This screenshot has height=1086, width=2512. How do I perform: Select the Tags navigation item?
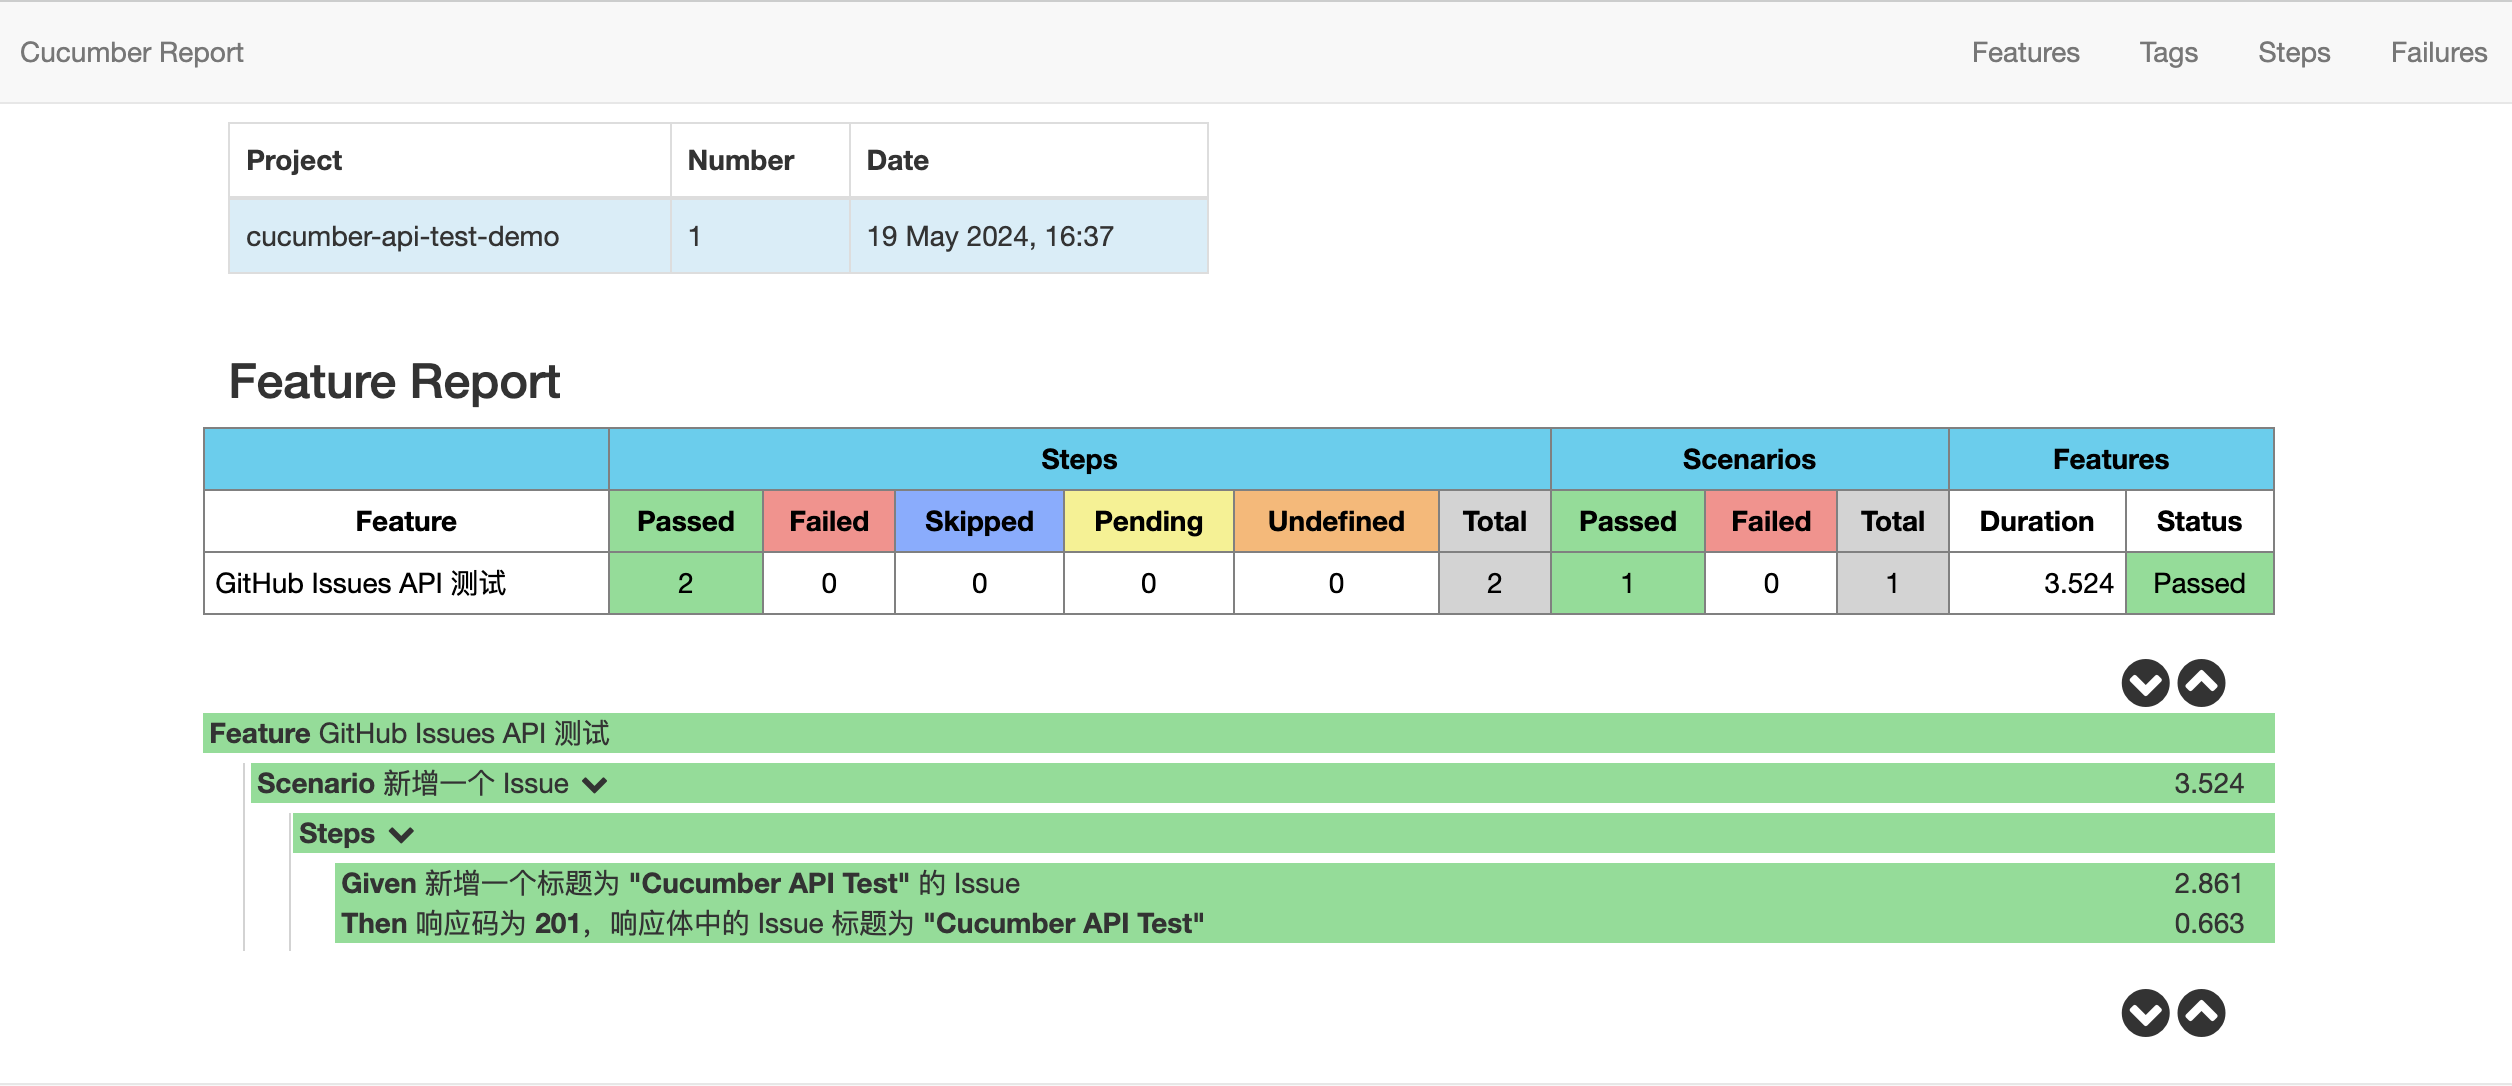point(2166,53)
